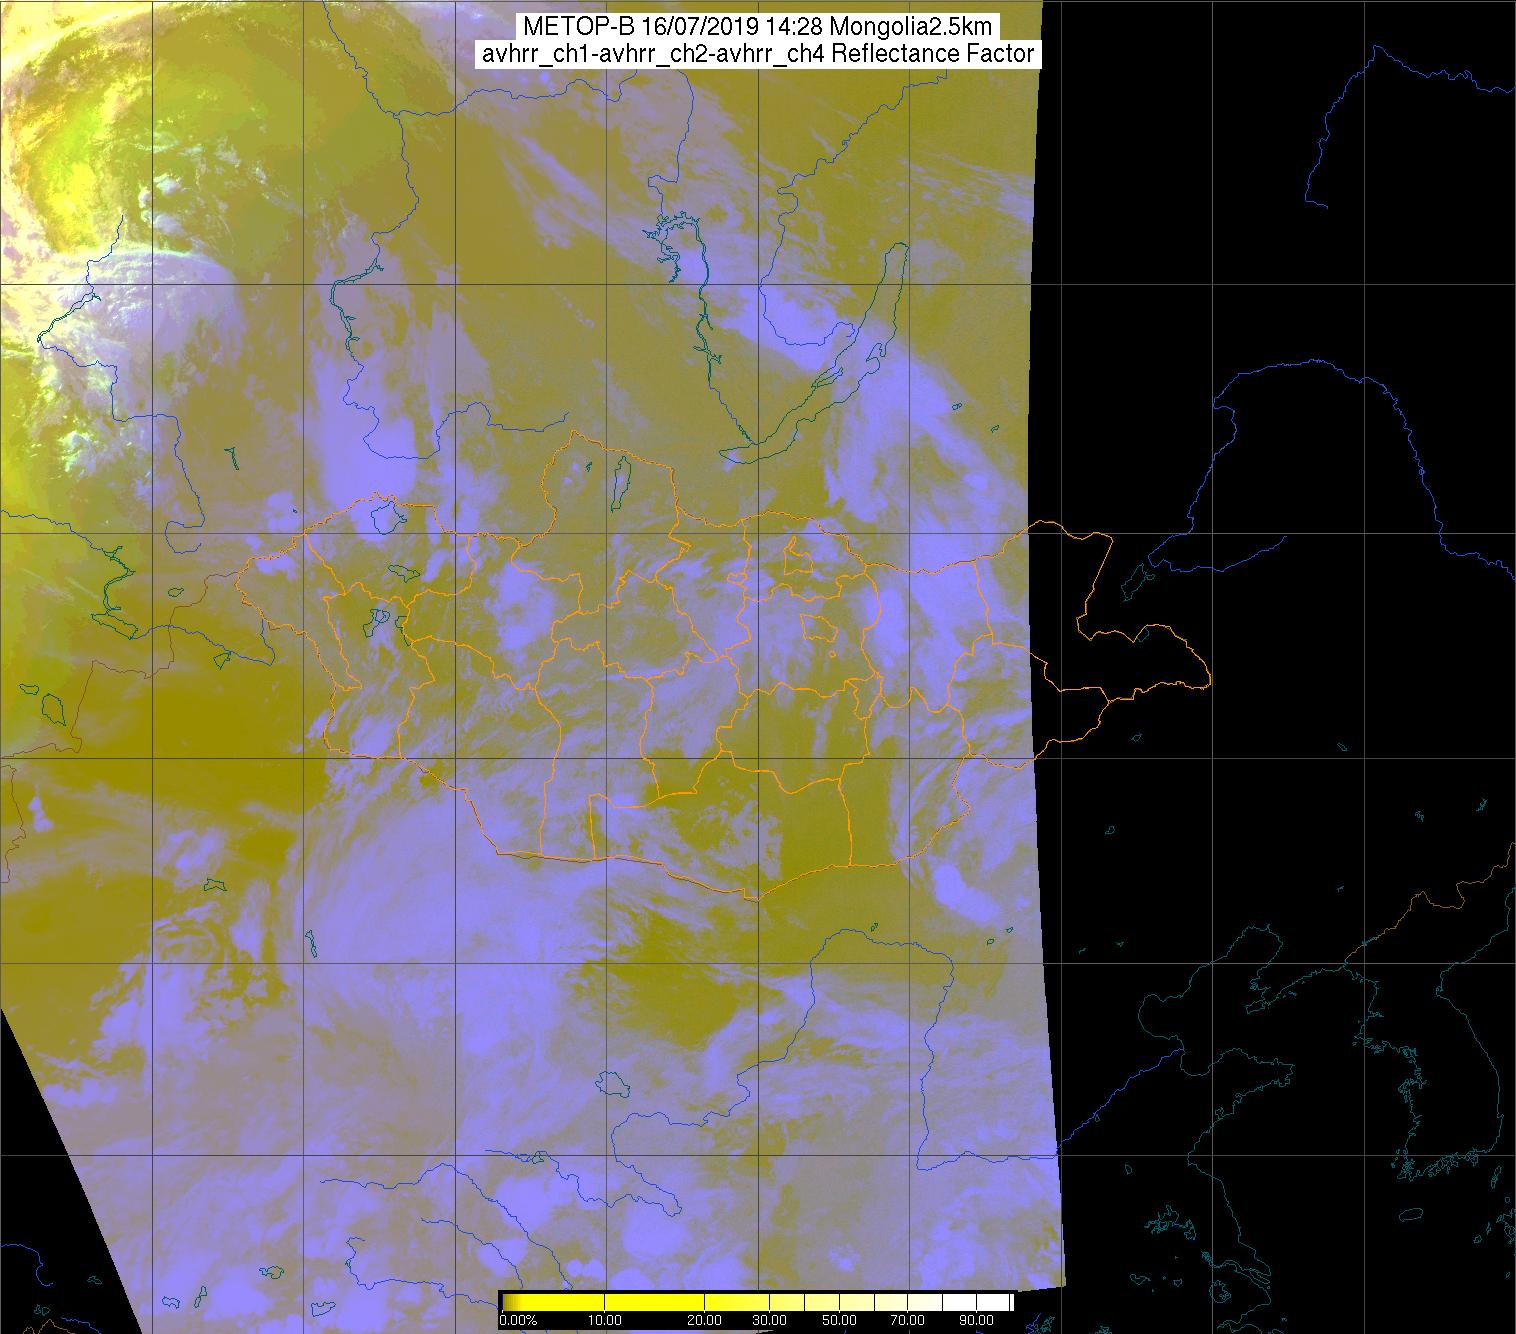The height and width of the screenshot is (1334, 1516).
Task: Click the avhrr_ch1-avhrr_ch2-avhrr_ch4 Reflectance Factor caption
Action: [x=757, y=54]
